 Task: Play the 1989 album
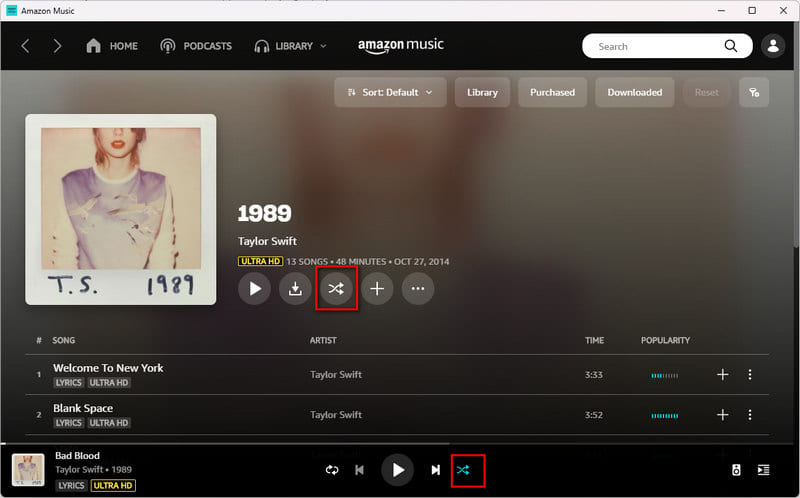pos(254,289)
